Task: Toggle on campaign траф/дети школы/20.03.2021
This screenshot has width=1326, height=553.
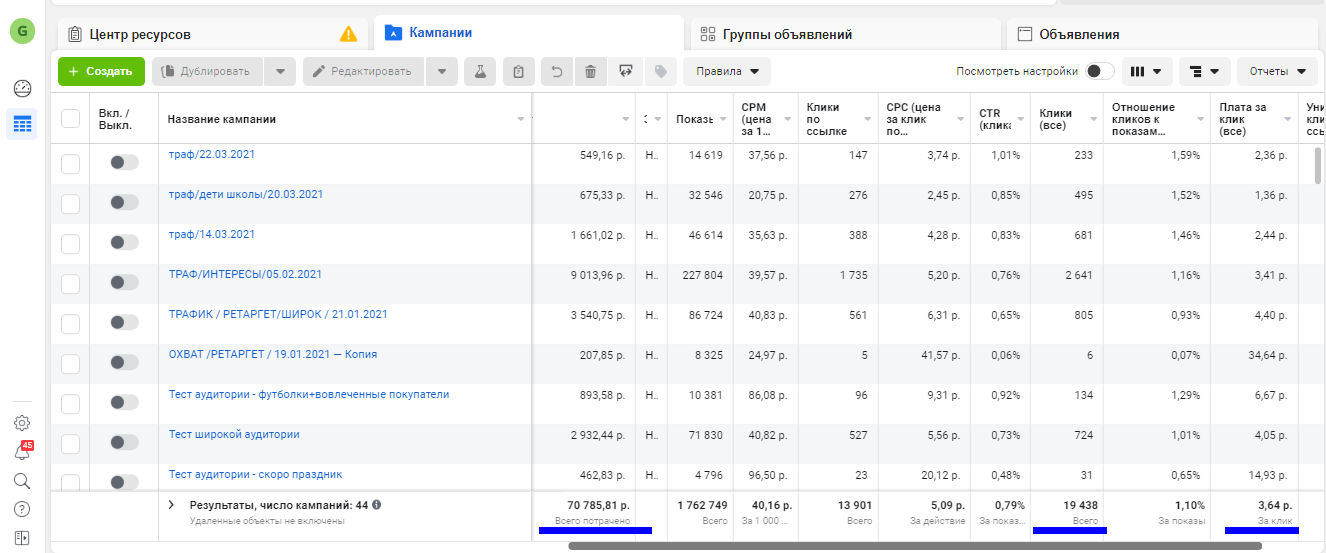Action: click(124, 202)
